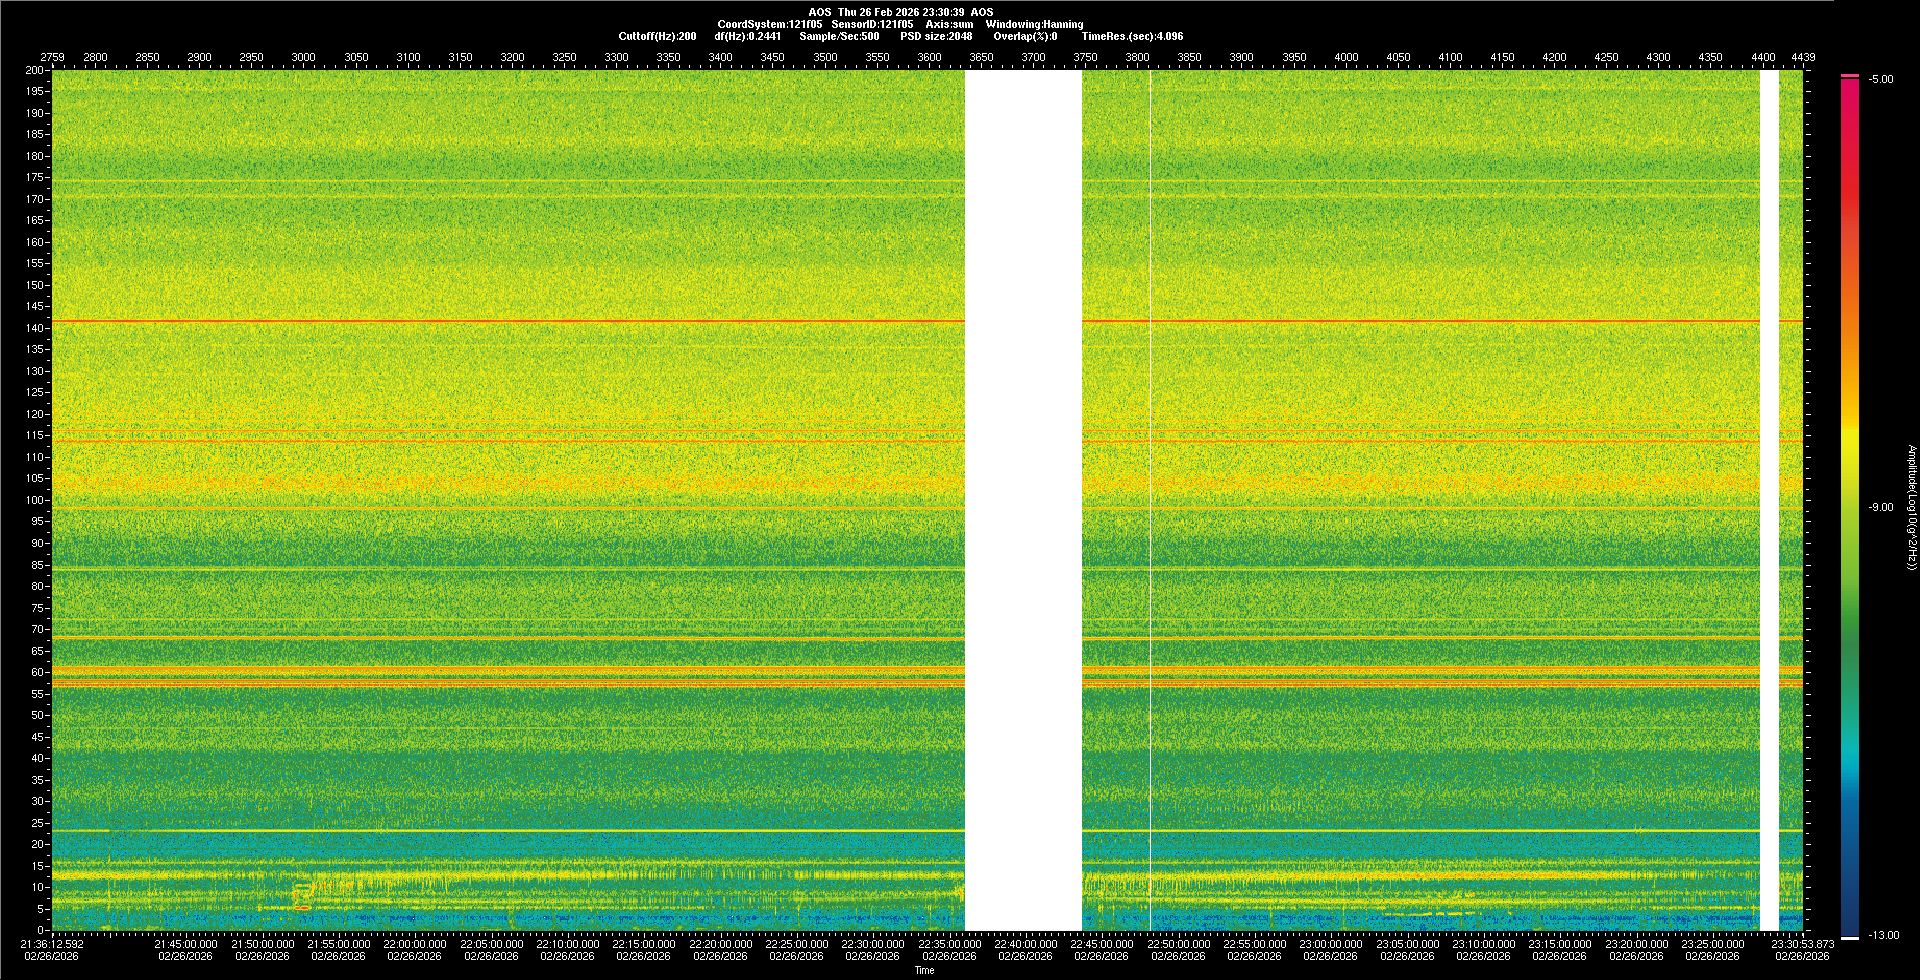Click the 22:00:00.000 time axis label

[414, 944]
